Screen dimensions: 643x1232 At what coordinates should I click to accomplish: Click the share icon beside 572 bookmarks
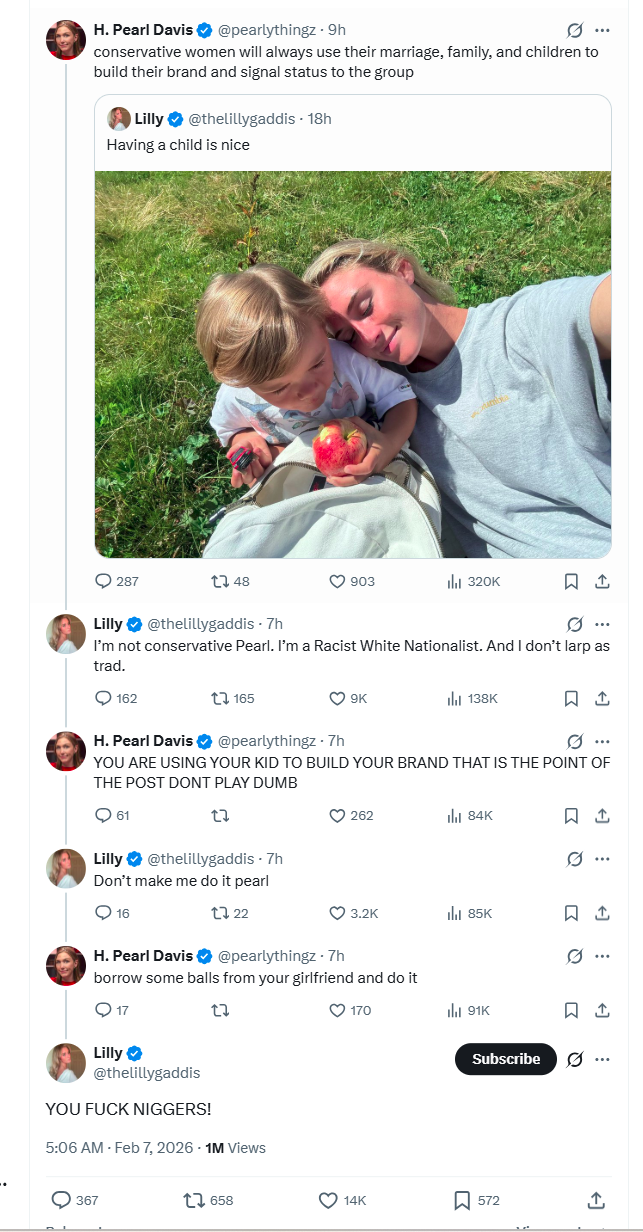[595, 1200]
